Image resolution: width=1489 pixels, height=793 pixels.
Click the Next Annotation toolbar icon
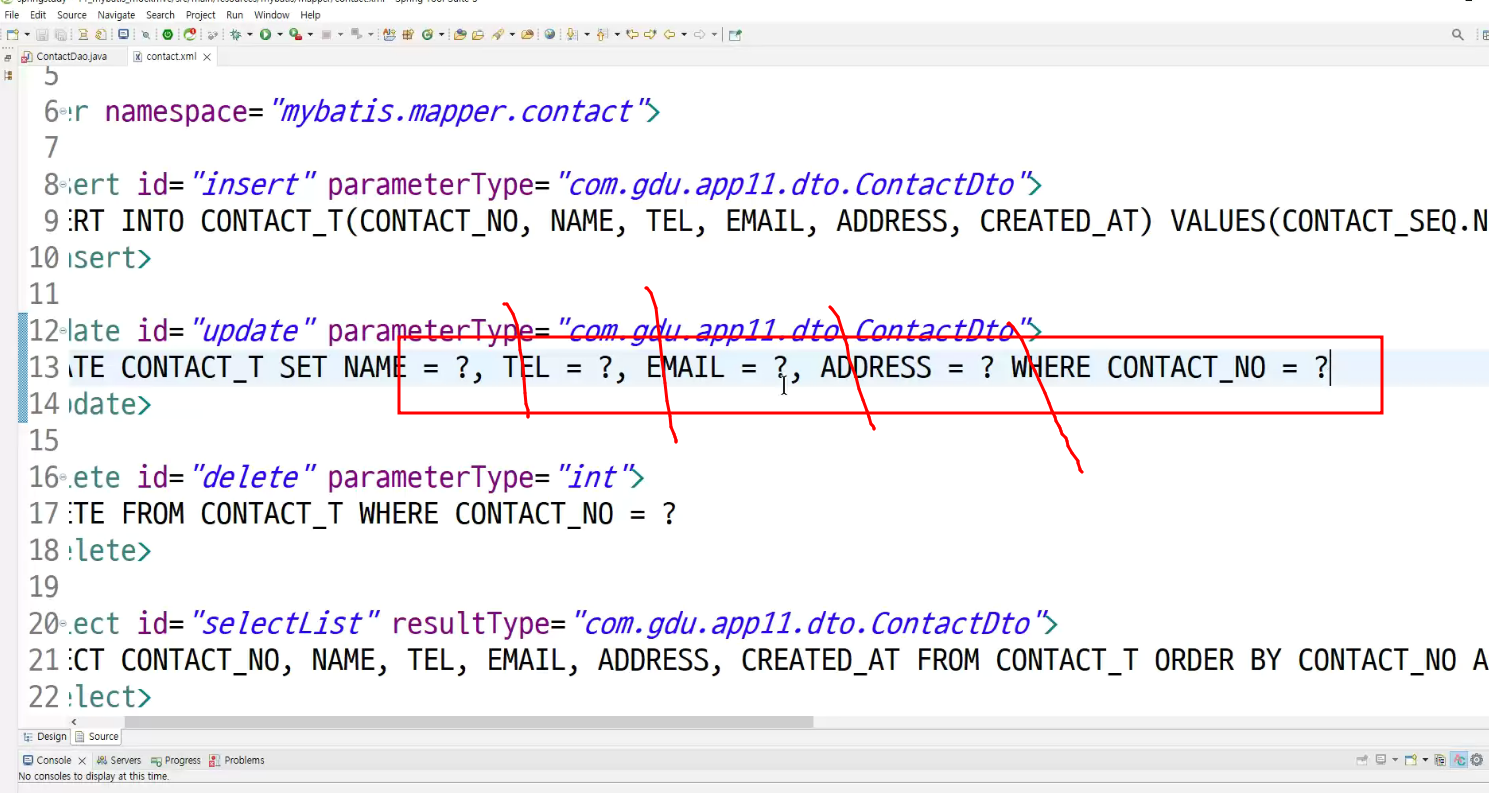click(571, 34)
